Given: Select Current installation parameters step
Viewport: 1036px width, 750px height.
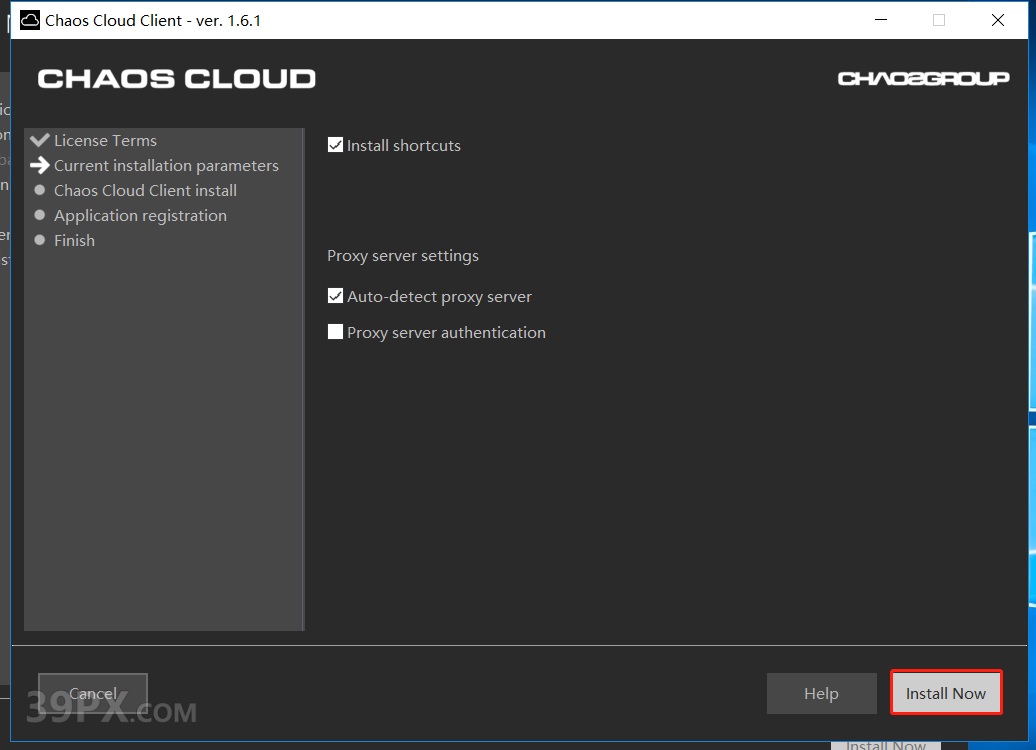Looking at the screenshot, I should 166,165.
